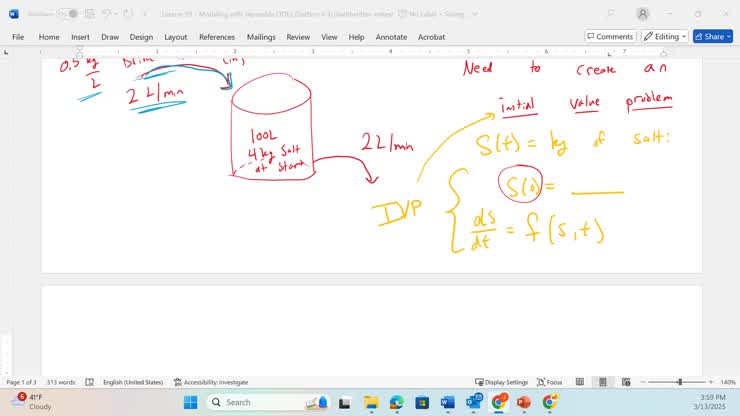Toggle the AutoSave switch in title bar

click(x=67, y=14)
